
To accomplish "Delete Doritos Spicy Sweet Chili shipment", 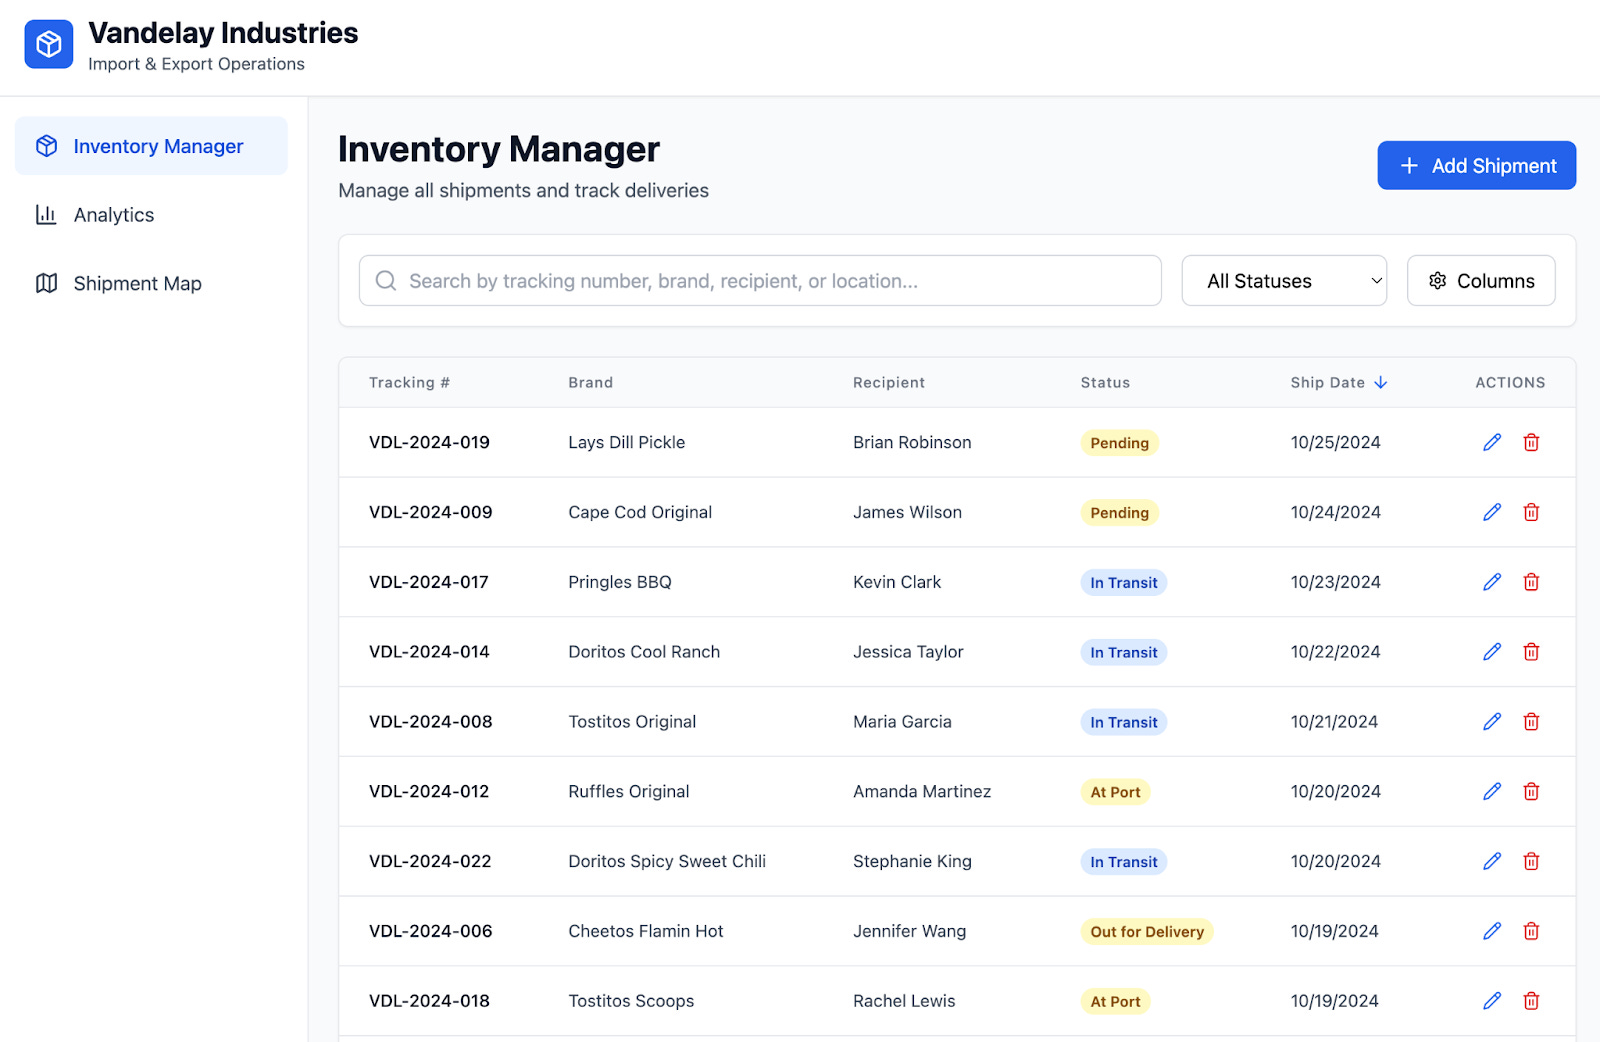I will (x=1531, y=861).
